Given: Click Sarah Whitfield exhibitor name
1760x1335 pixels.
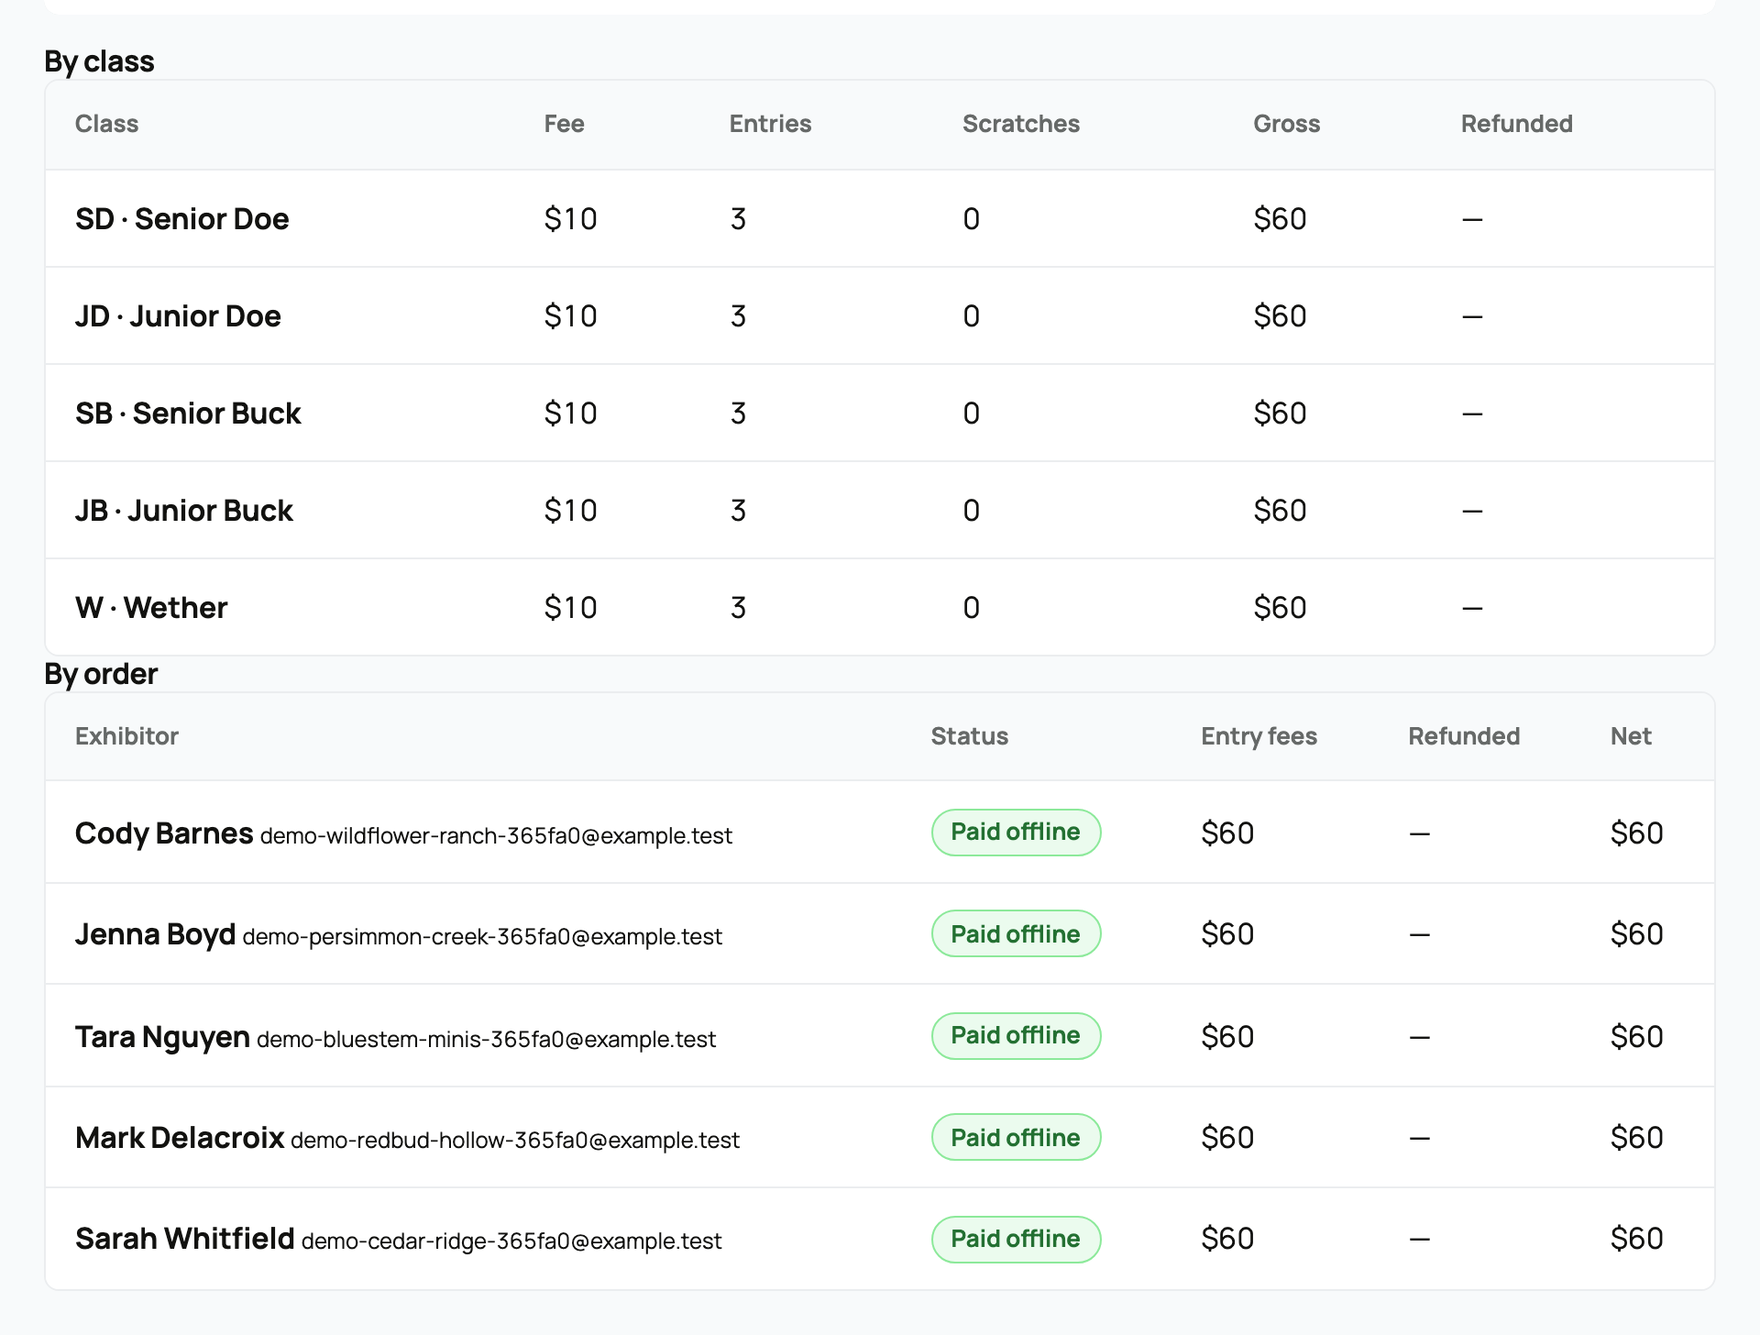Looking at the screenshot, I should [185, 1239].
